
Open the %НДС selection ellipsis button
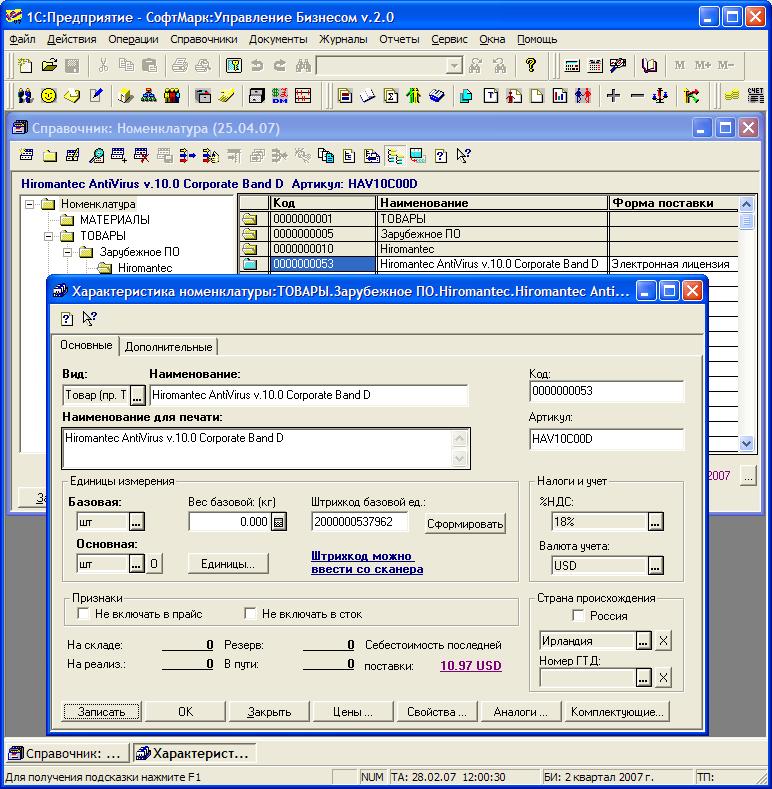point(655,522)
